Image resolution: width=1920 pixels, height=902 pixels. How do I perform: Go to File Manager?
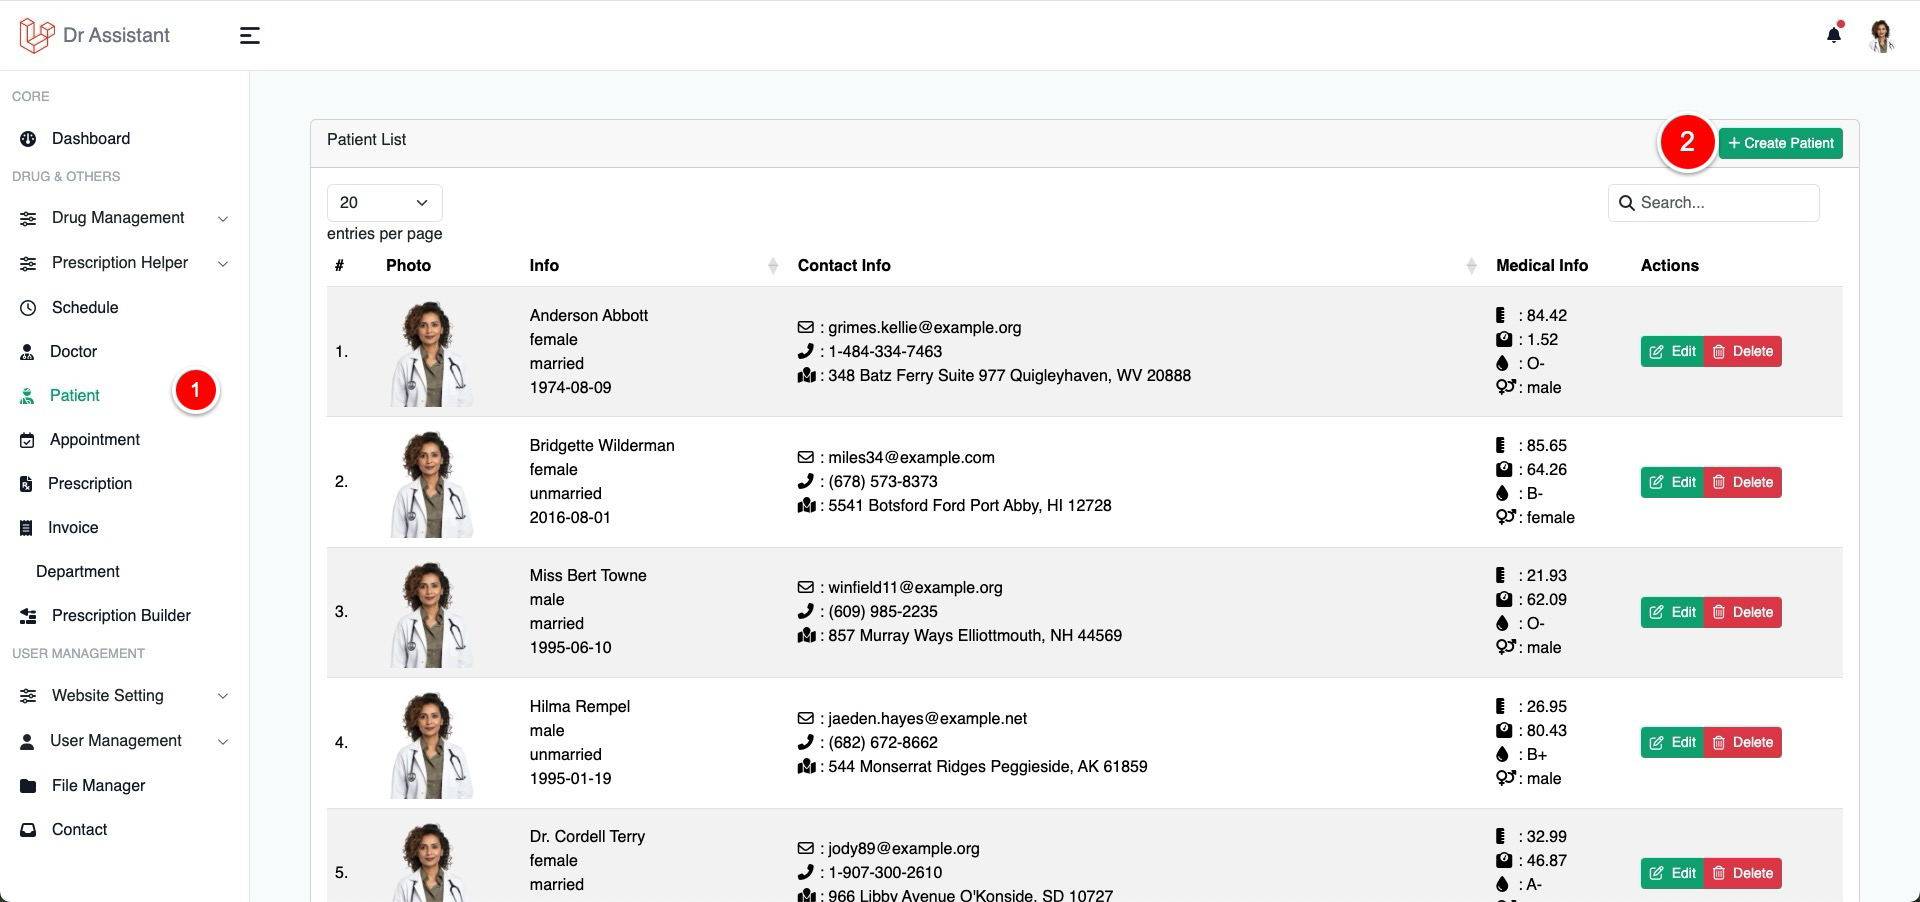[x=98, y=786]
